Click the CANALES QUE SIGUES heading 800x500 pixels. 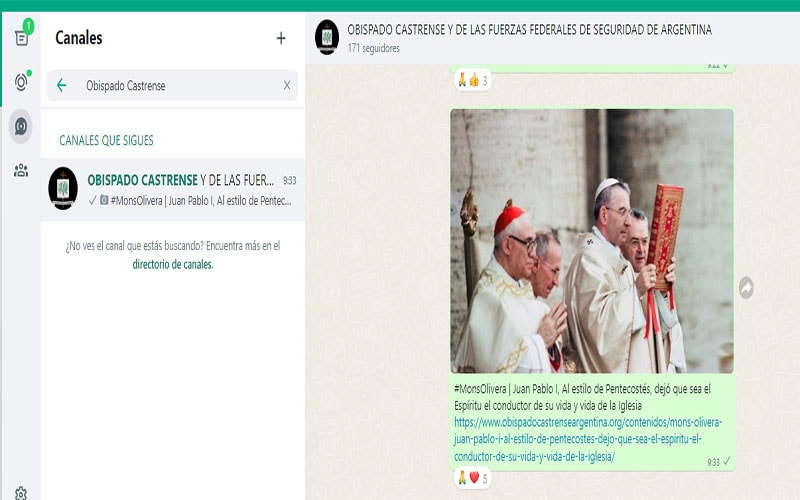[106, 140]
